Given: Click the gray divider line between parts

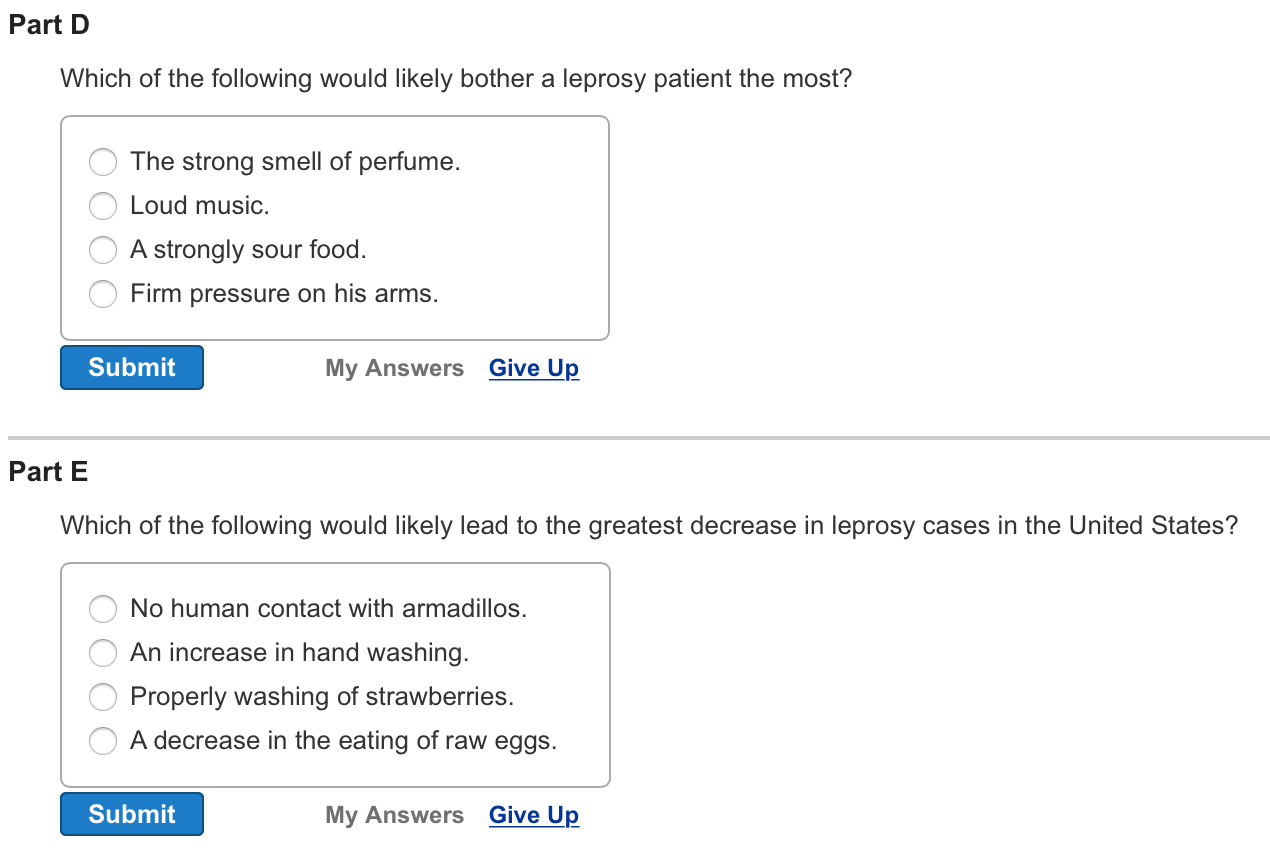Looking at the screenshot, I should [638, 438].
